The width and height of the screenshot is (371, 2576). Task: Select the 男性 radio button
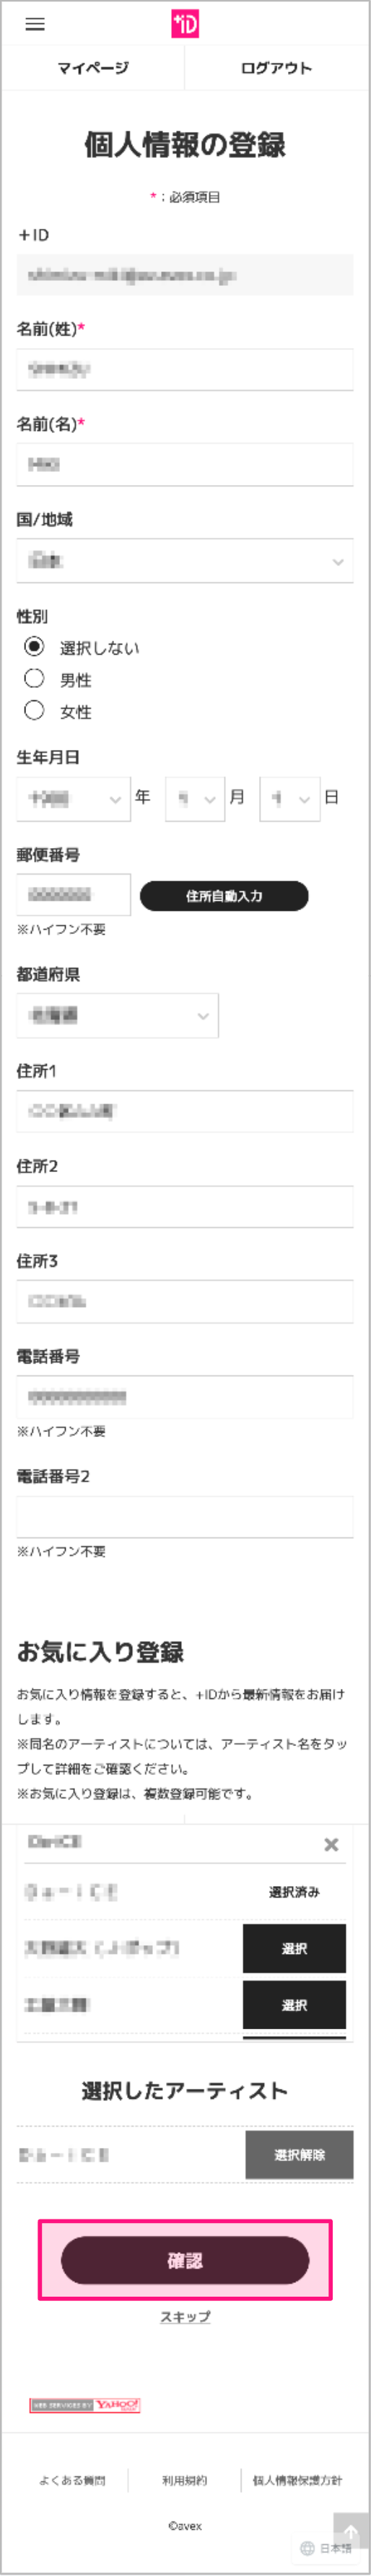tap(35, 678)
